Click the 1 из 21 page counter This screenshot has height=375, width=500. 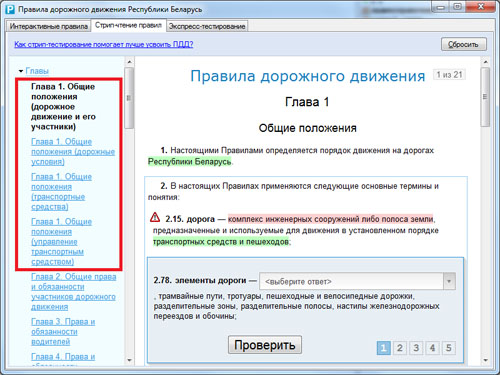pyautogui.click(x=449, y=75)
